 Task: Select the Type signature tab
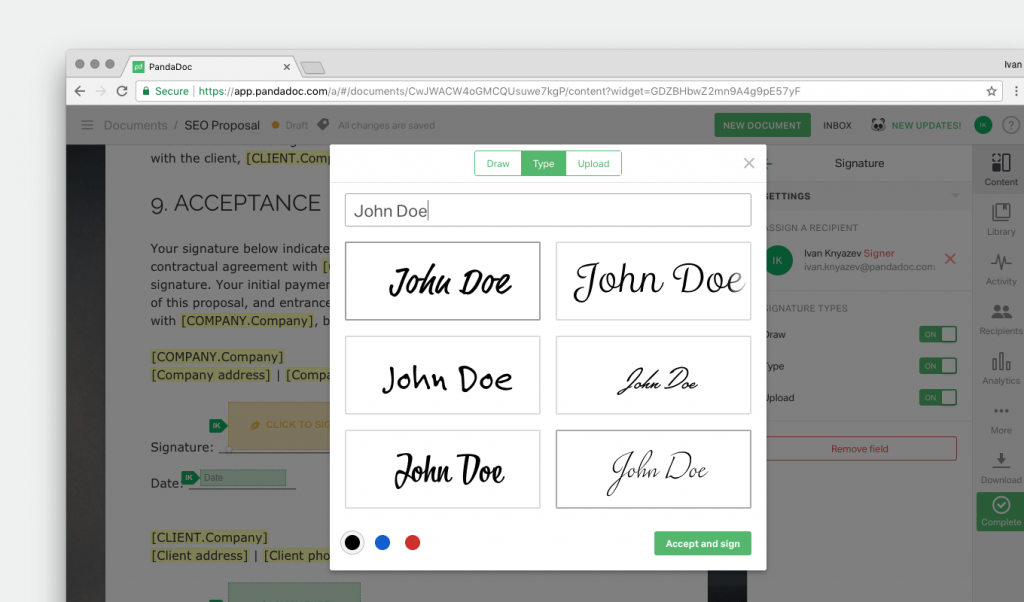tap(543, 163)
